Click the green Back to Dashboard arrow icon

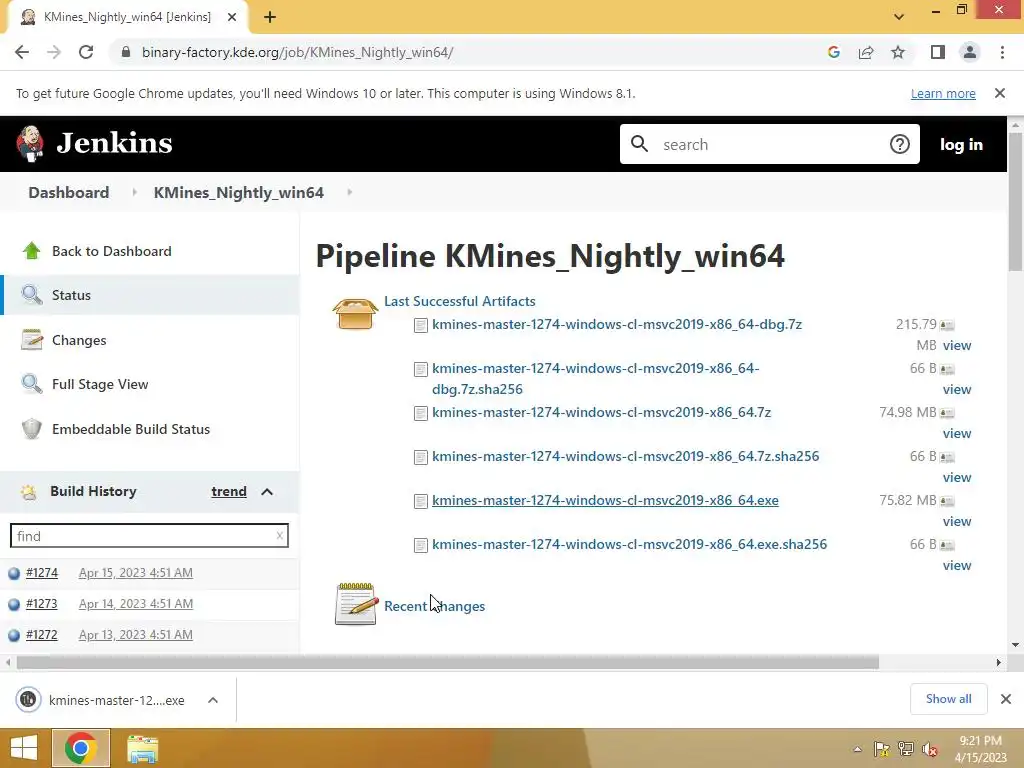(31, 251)
